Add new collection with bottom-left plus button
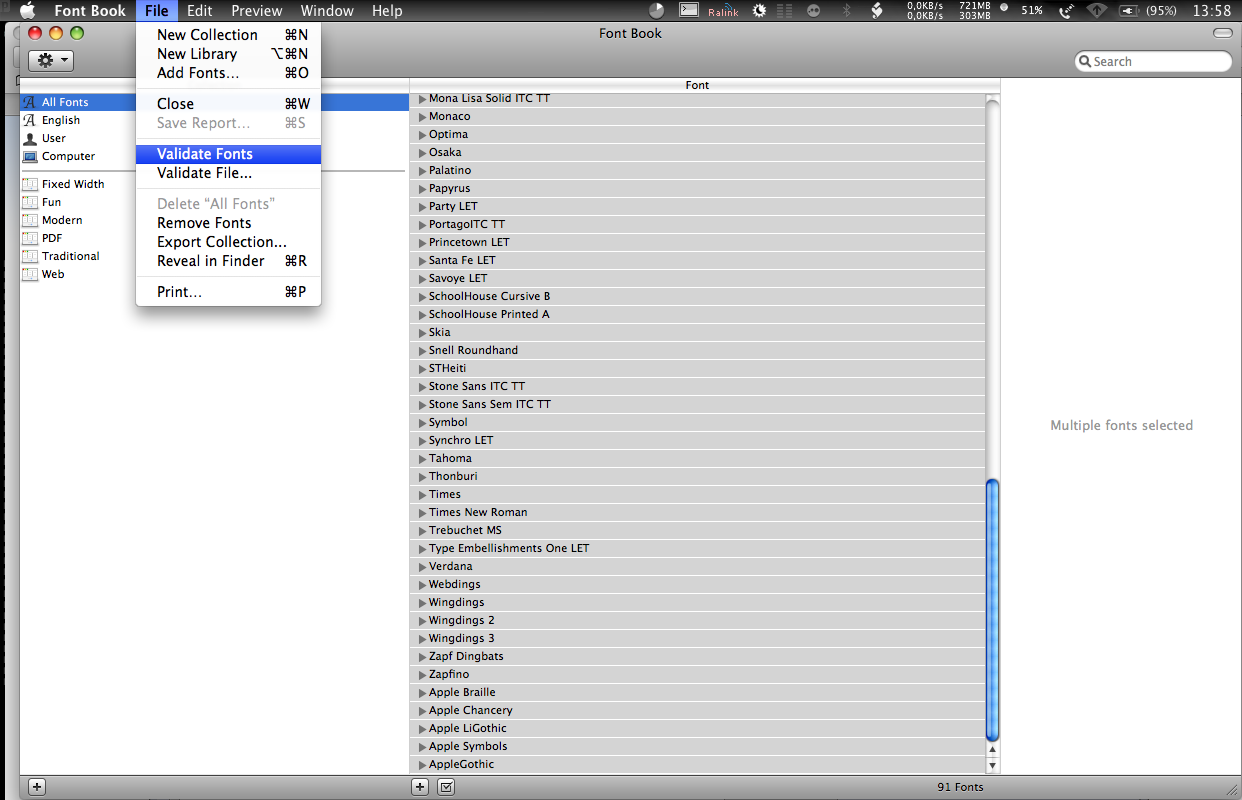The image size is (1242, 800). (x=36, y=787)
